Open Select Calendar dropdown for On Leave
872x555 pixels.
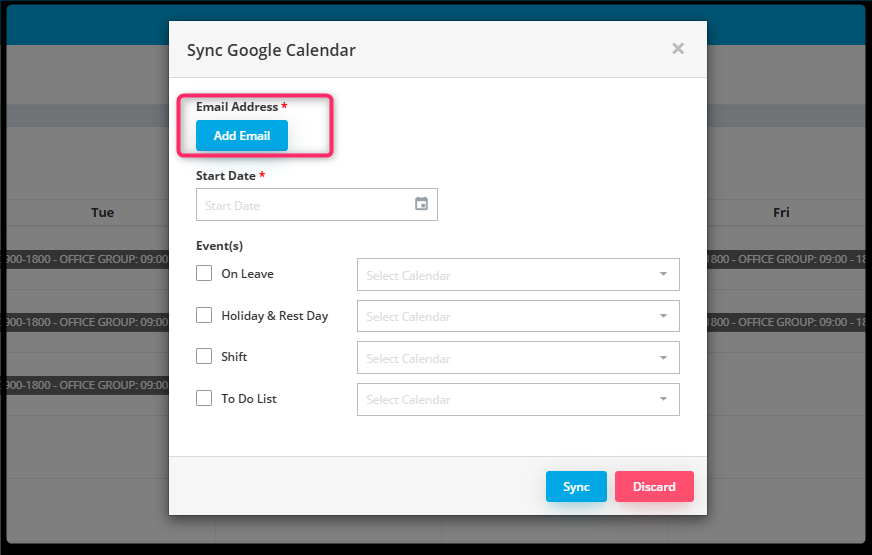pos(518,274)
